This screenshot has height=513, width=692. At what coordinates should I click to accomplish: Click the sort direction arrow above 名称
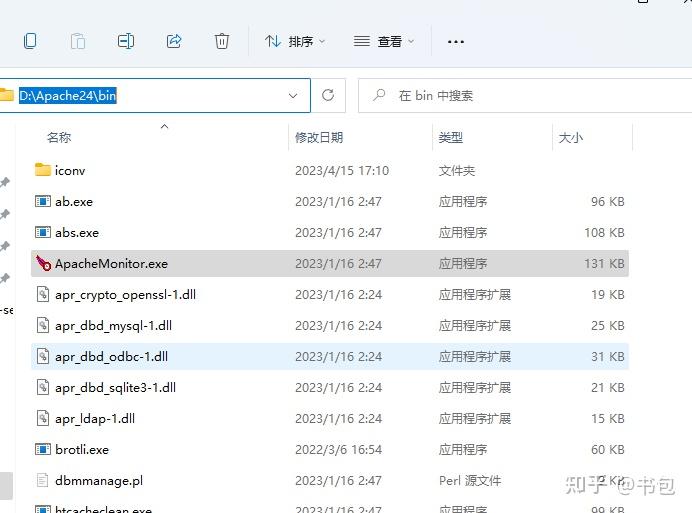[165, 126]
